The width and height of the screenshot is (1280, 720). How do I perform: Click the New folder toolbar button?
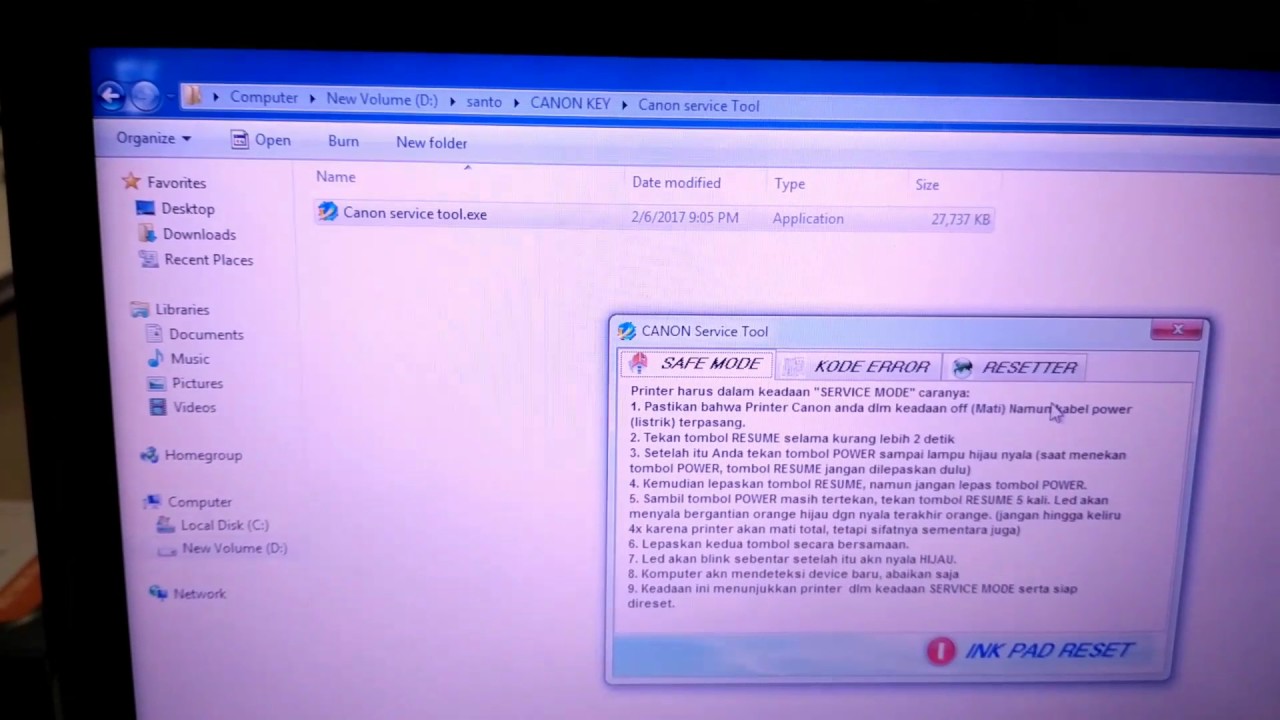(x=431, y=143)
